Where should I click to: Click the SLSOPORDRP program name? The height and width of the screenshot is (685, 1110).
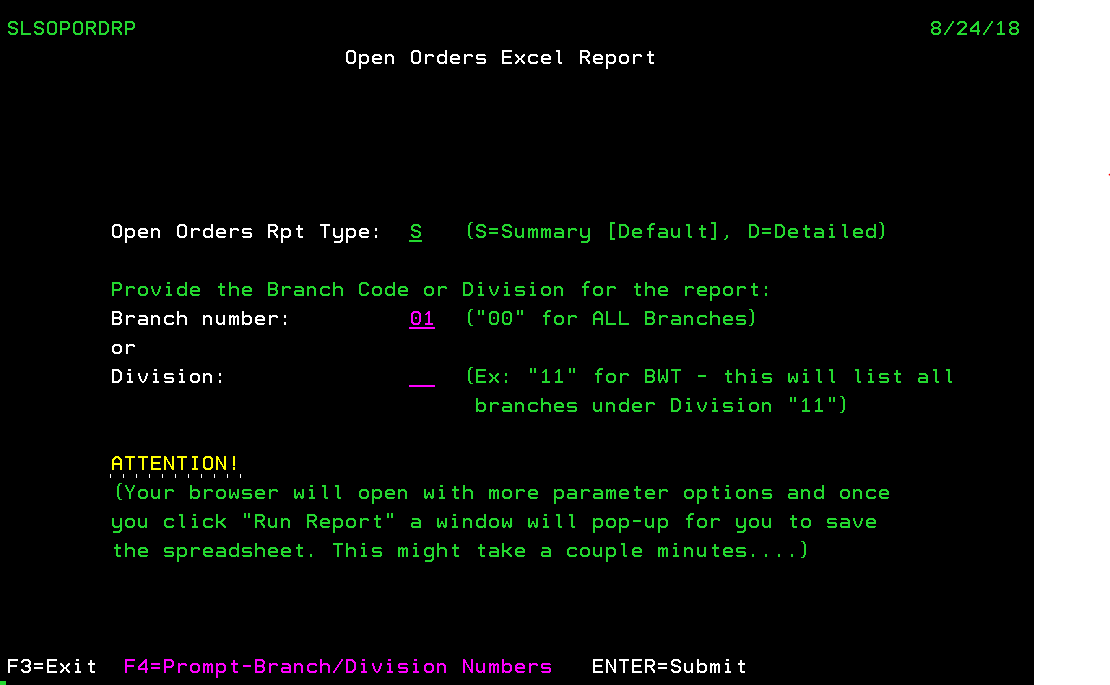pyautogui.click(x=71, y=28)
